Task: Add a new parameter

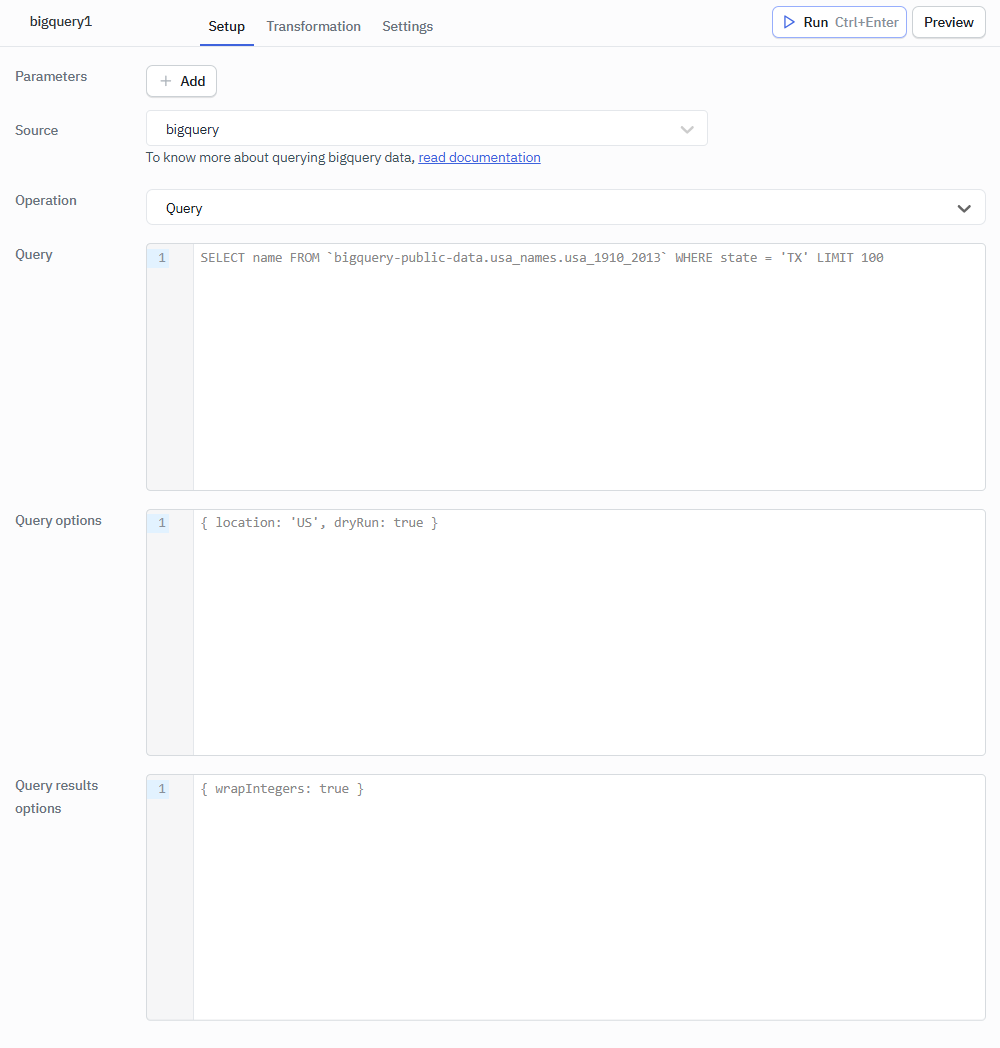Action: pyautogui.click(x=181, y=81)
